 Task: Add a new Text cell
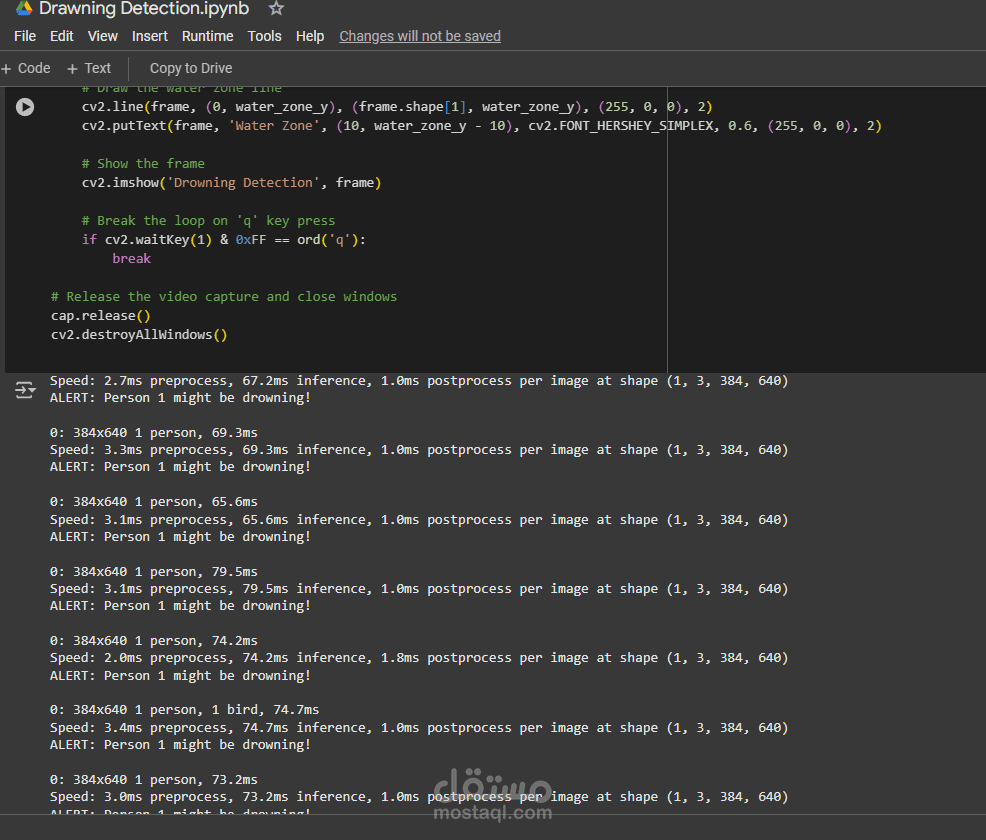point(89,69)
